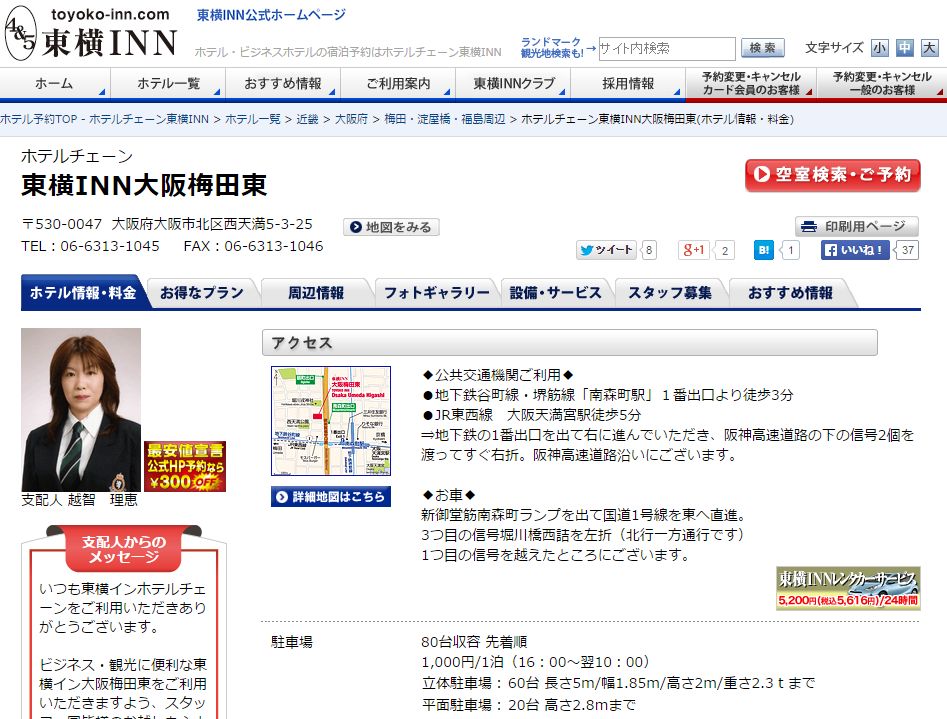Set font size to 小 (small)
Screen dimensions: 947x719
(x=879, y=48)
